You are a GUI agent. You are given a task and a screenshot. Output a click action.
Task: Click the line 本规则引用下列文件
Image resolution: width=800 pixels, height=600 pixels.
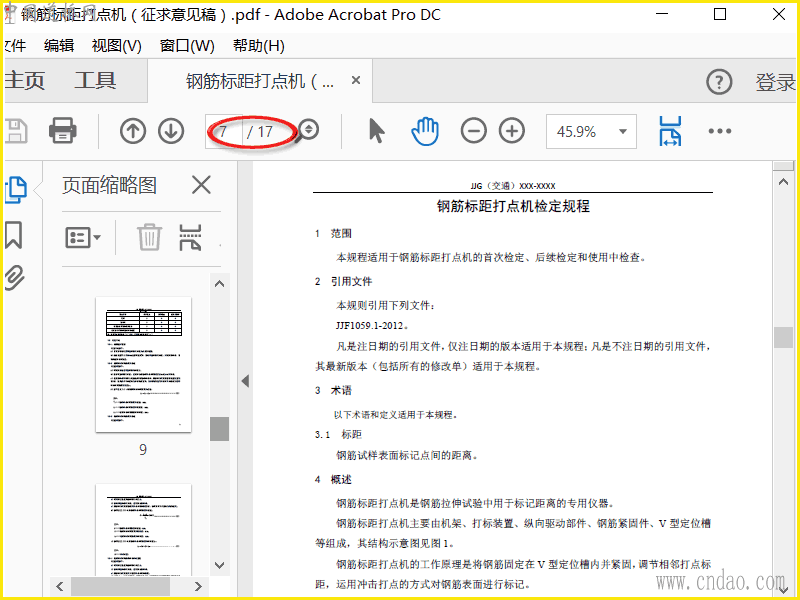[386, 306]
